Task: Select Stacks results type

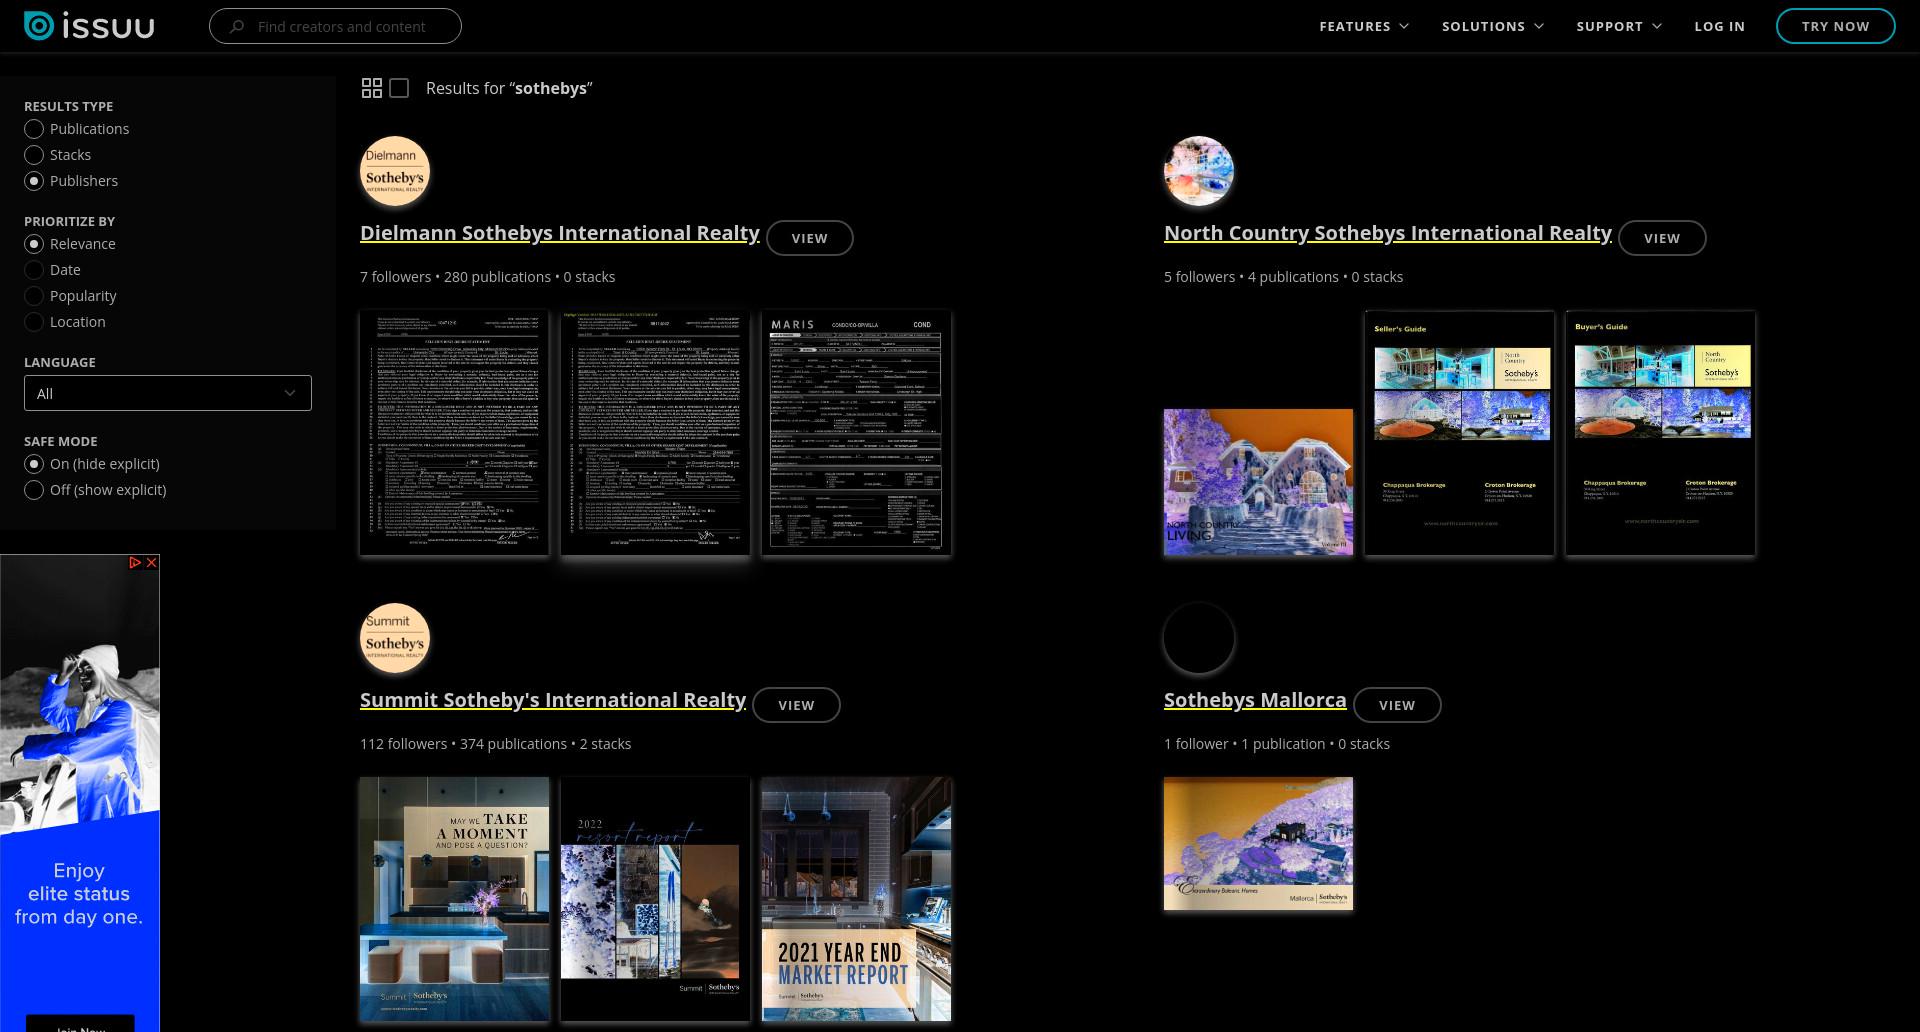Action: 58,155
